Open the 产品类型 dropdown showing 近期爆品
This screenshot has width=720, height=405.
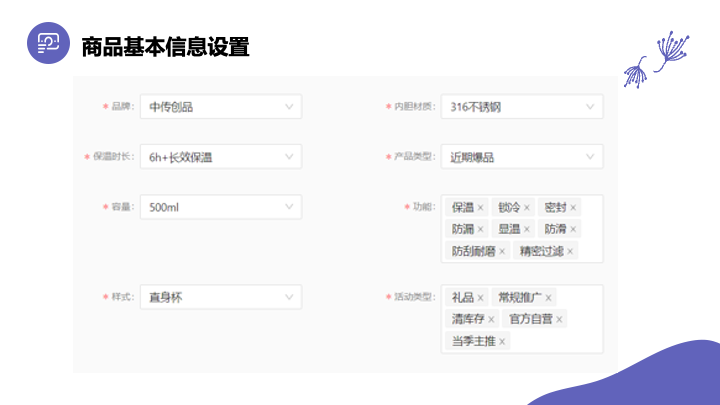[522, 157]
